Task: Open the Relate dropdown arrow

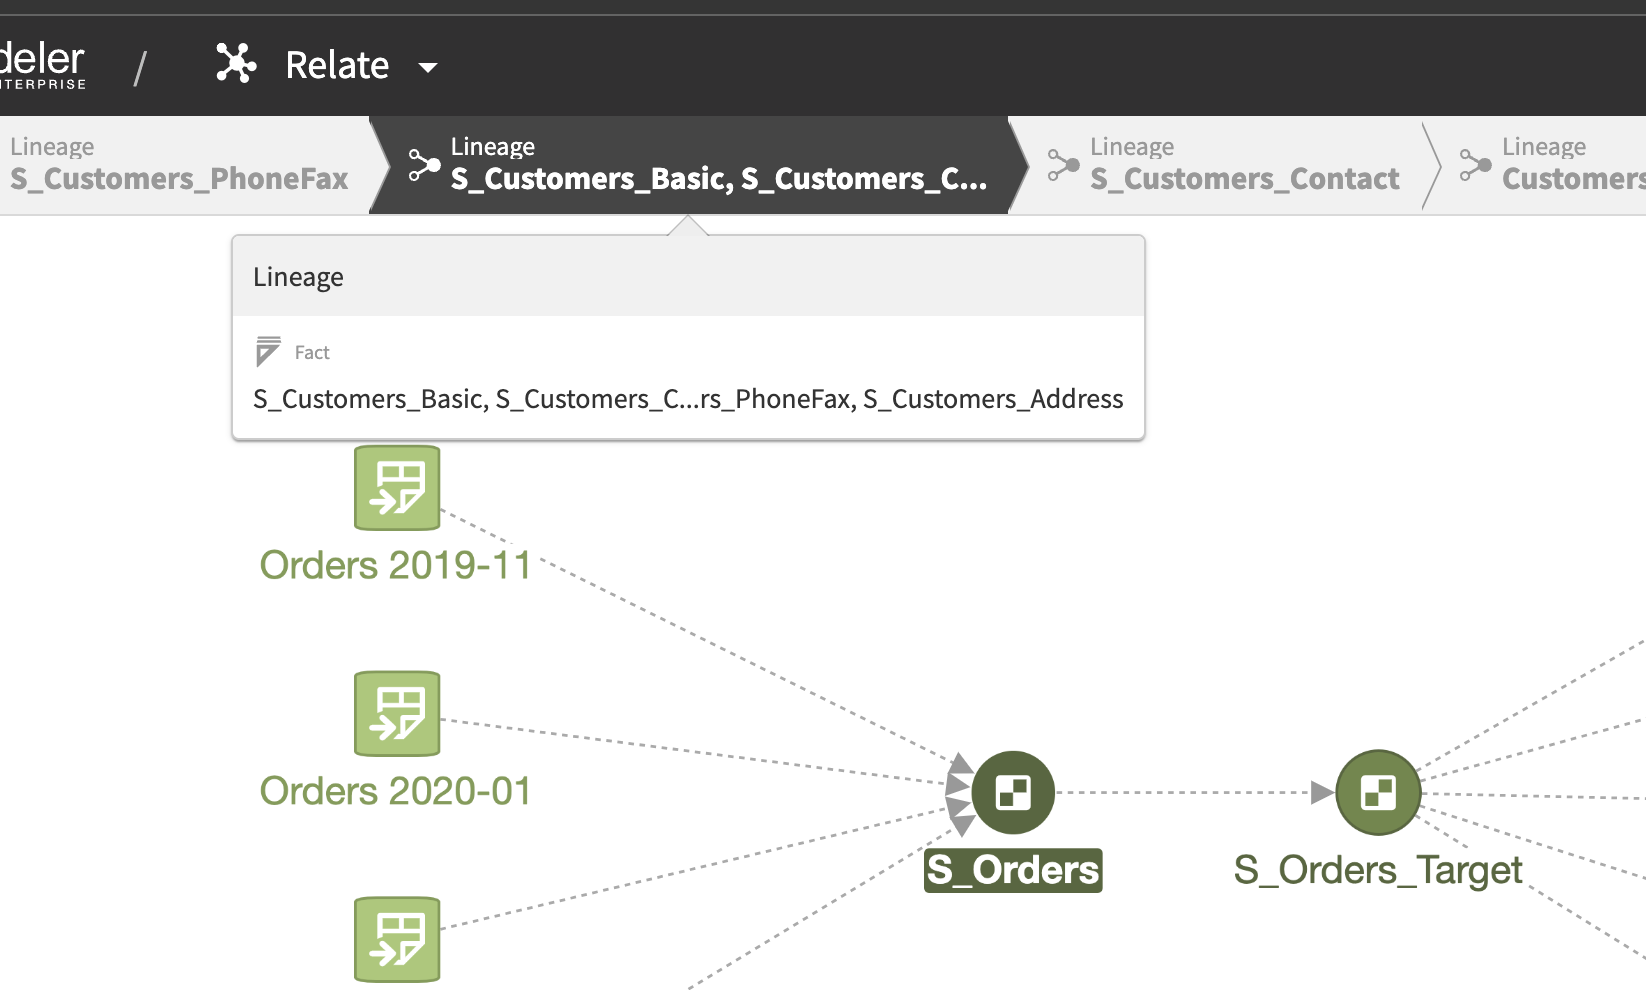Action: [428, 67]
